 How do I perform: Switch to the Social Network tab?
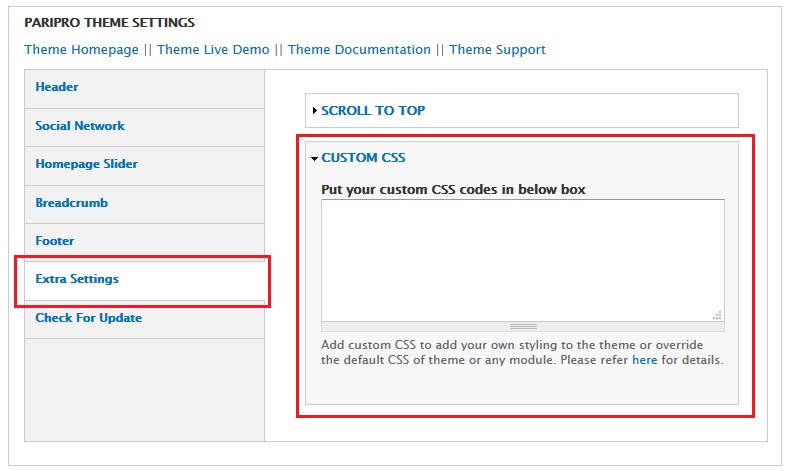80,126
